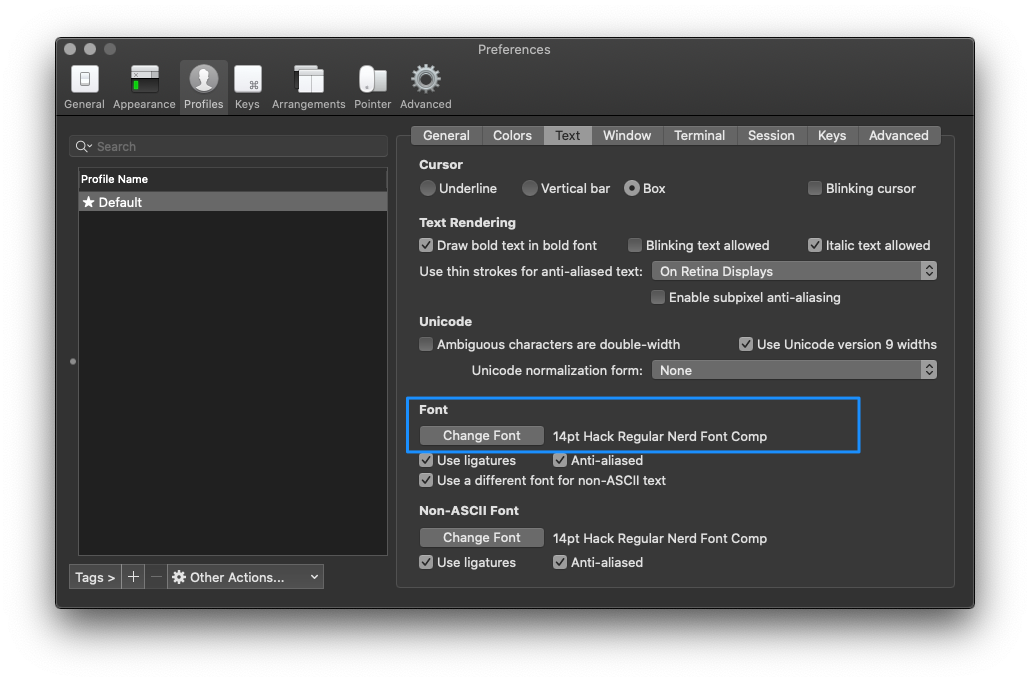Screen dimensions: 1030x682
Task: Toggle Use ligatures under Font section
Action: (x=426, y=461)
